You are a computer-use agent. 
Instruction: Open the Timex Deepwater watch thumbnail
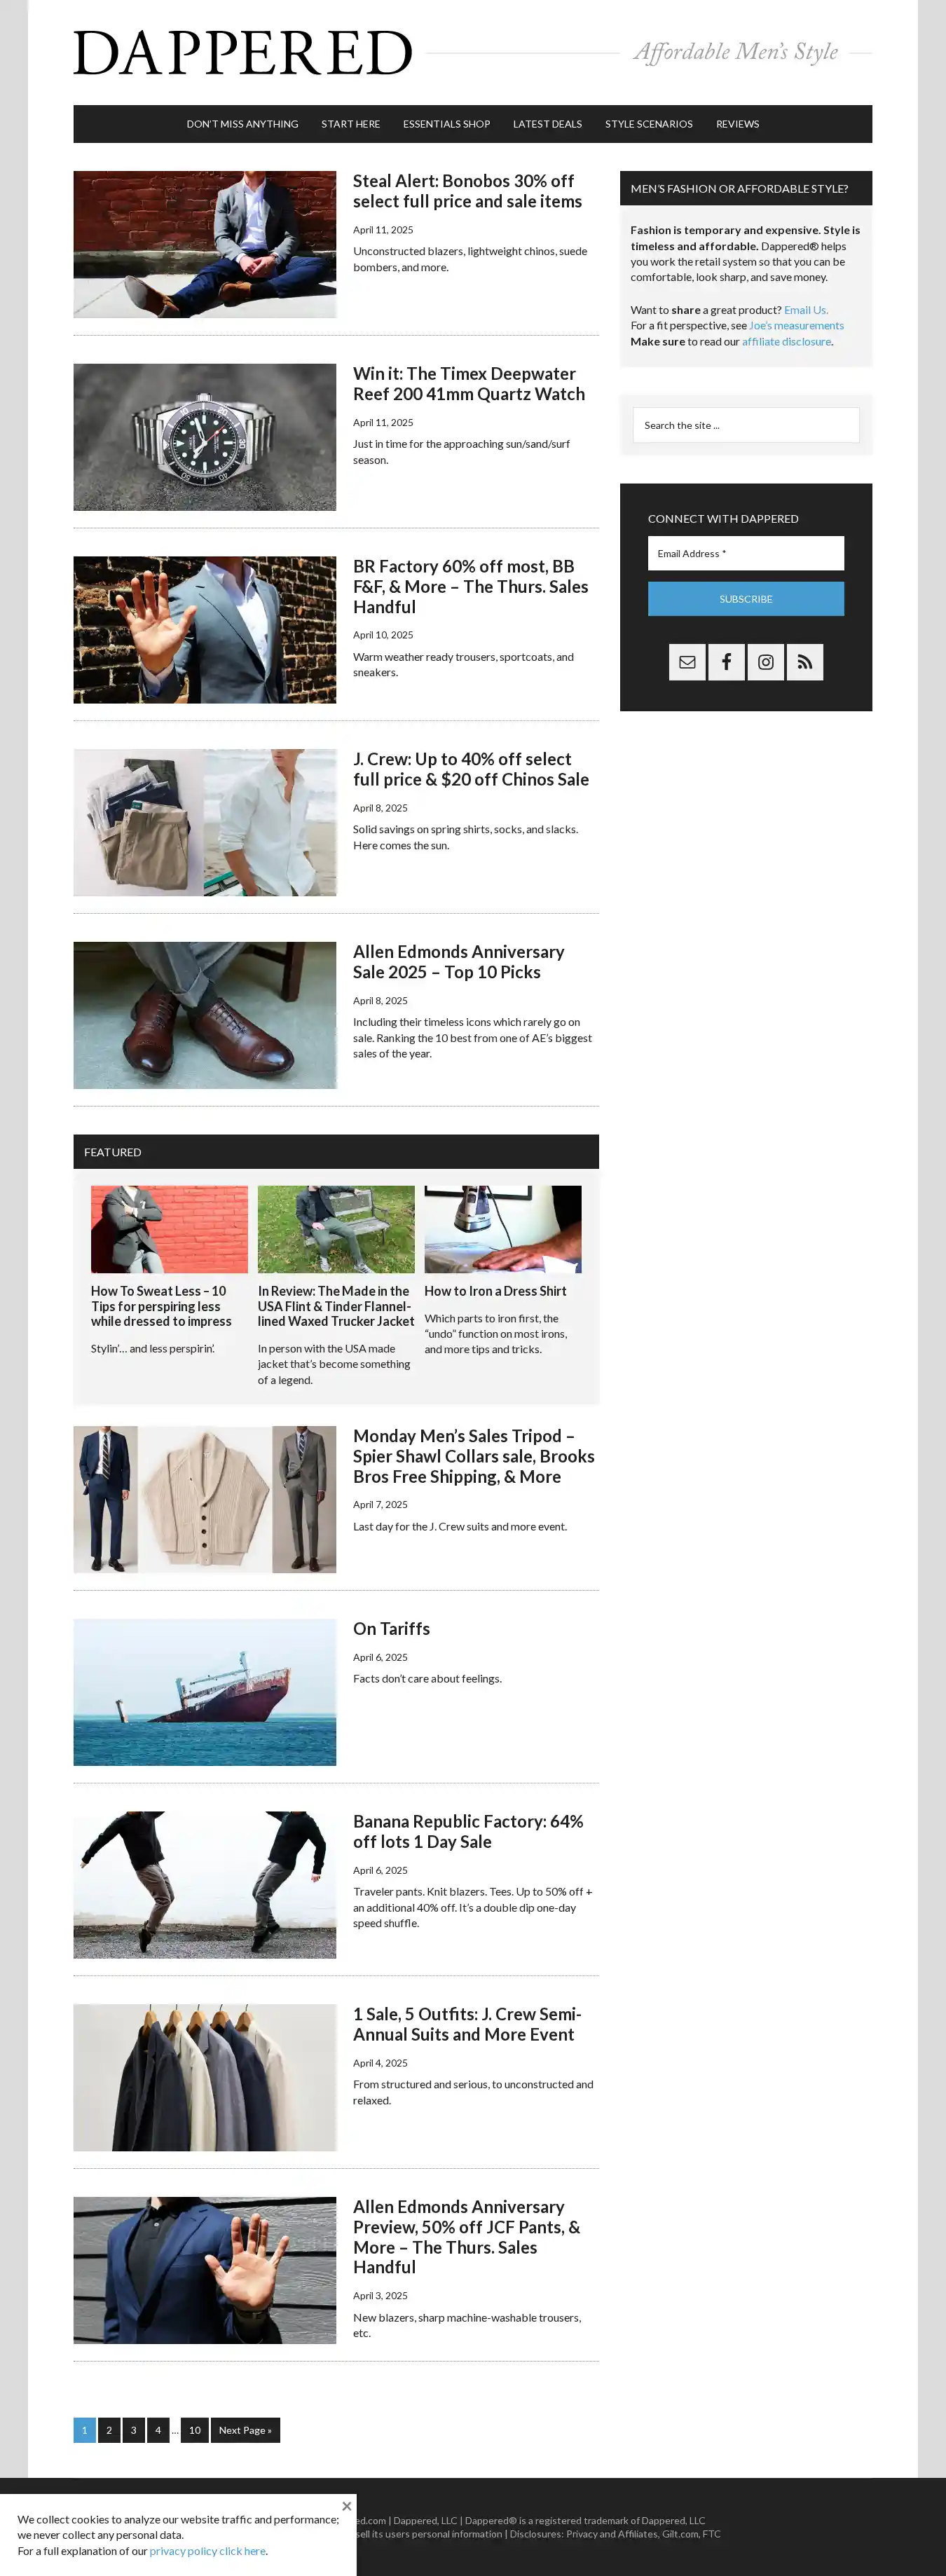(x=204, y=437)
